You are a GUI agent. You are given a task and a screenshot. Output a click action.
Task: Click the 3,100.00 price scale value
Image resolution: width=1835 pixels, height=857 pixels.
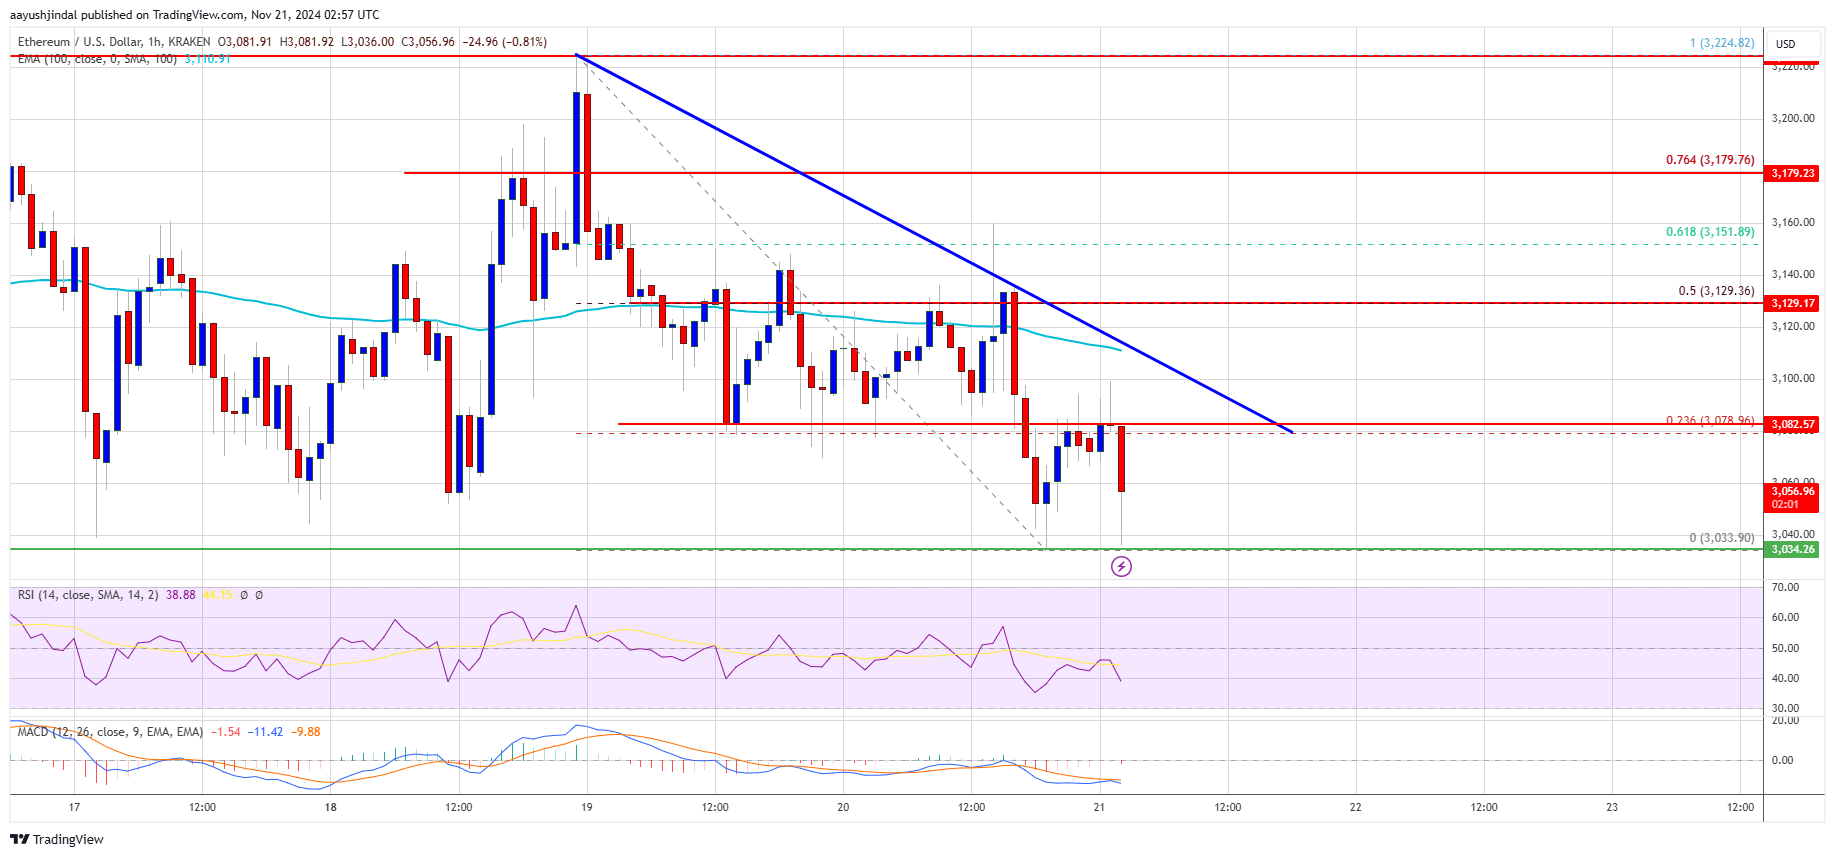1792,378
